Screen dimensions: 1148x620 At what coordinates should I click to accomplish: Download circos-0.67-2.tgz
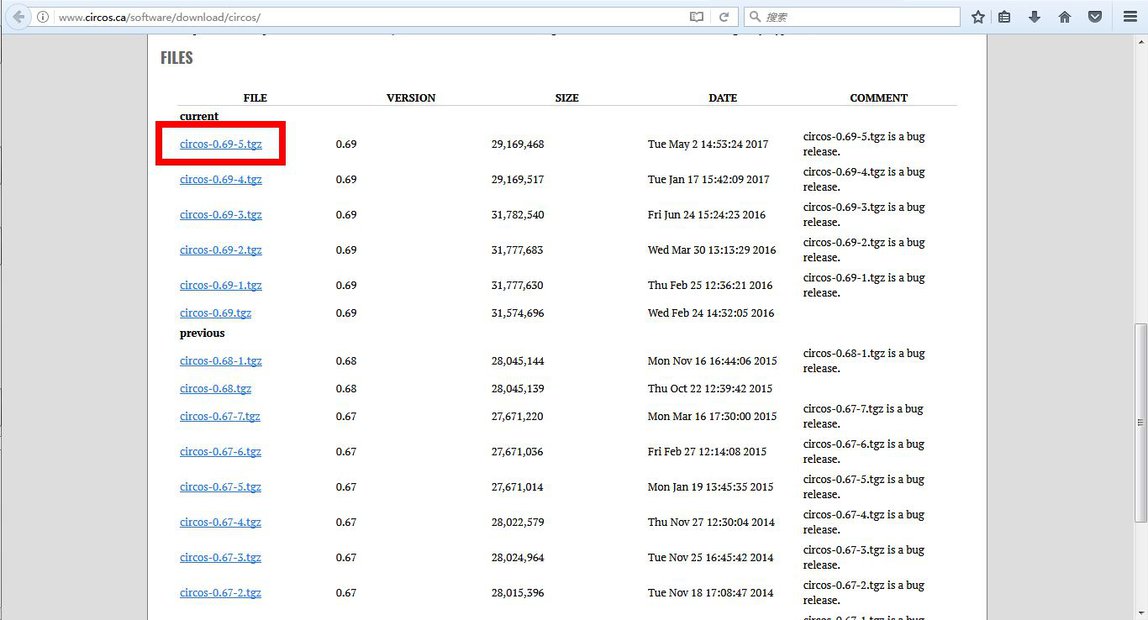point(220,592)
